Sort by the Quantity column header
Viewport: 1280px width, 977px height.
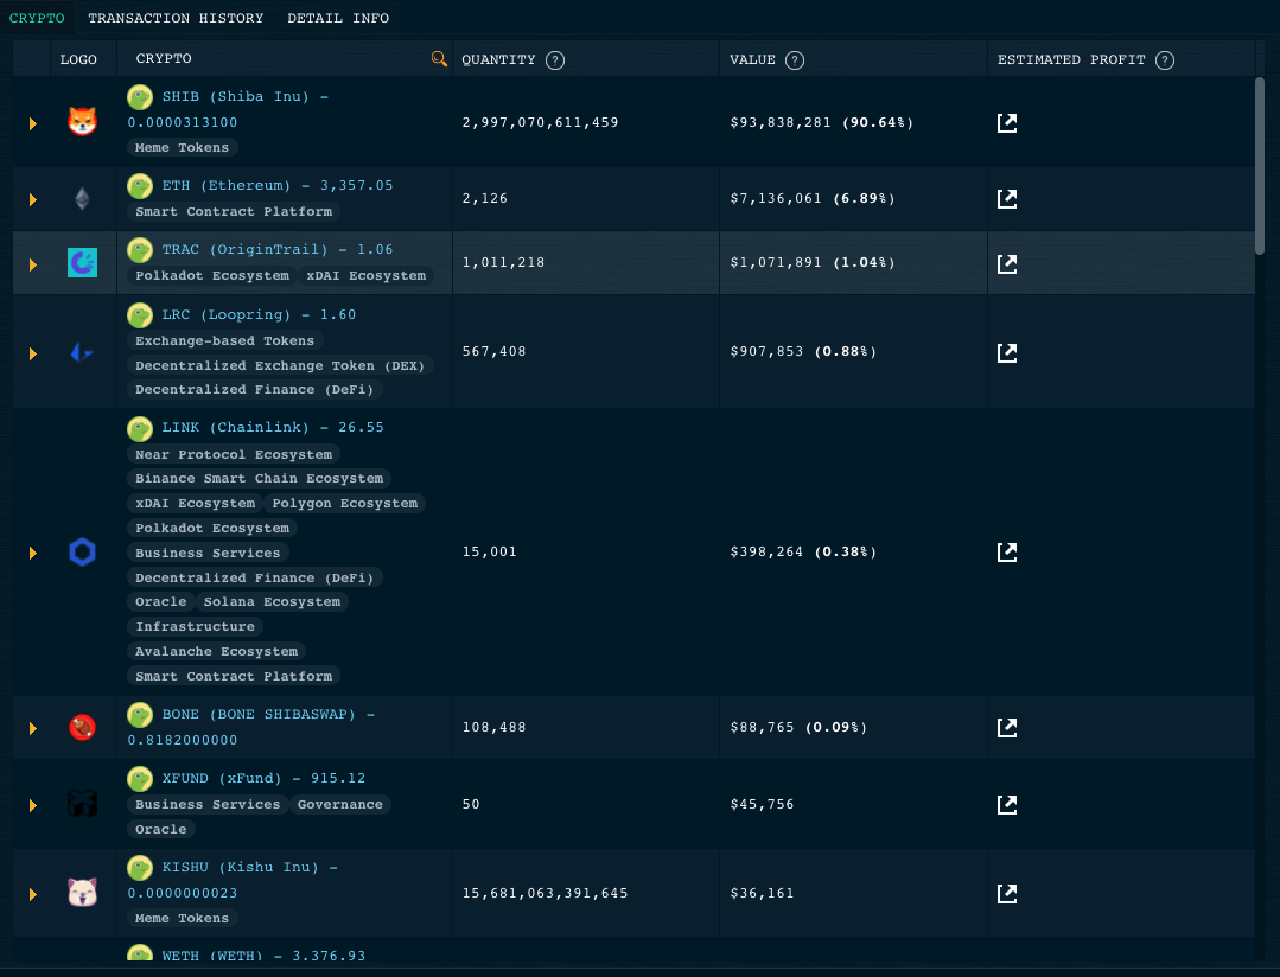(x=498, y=60)
